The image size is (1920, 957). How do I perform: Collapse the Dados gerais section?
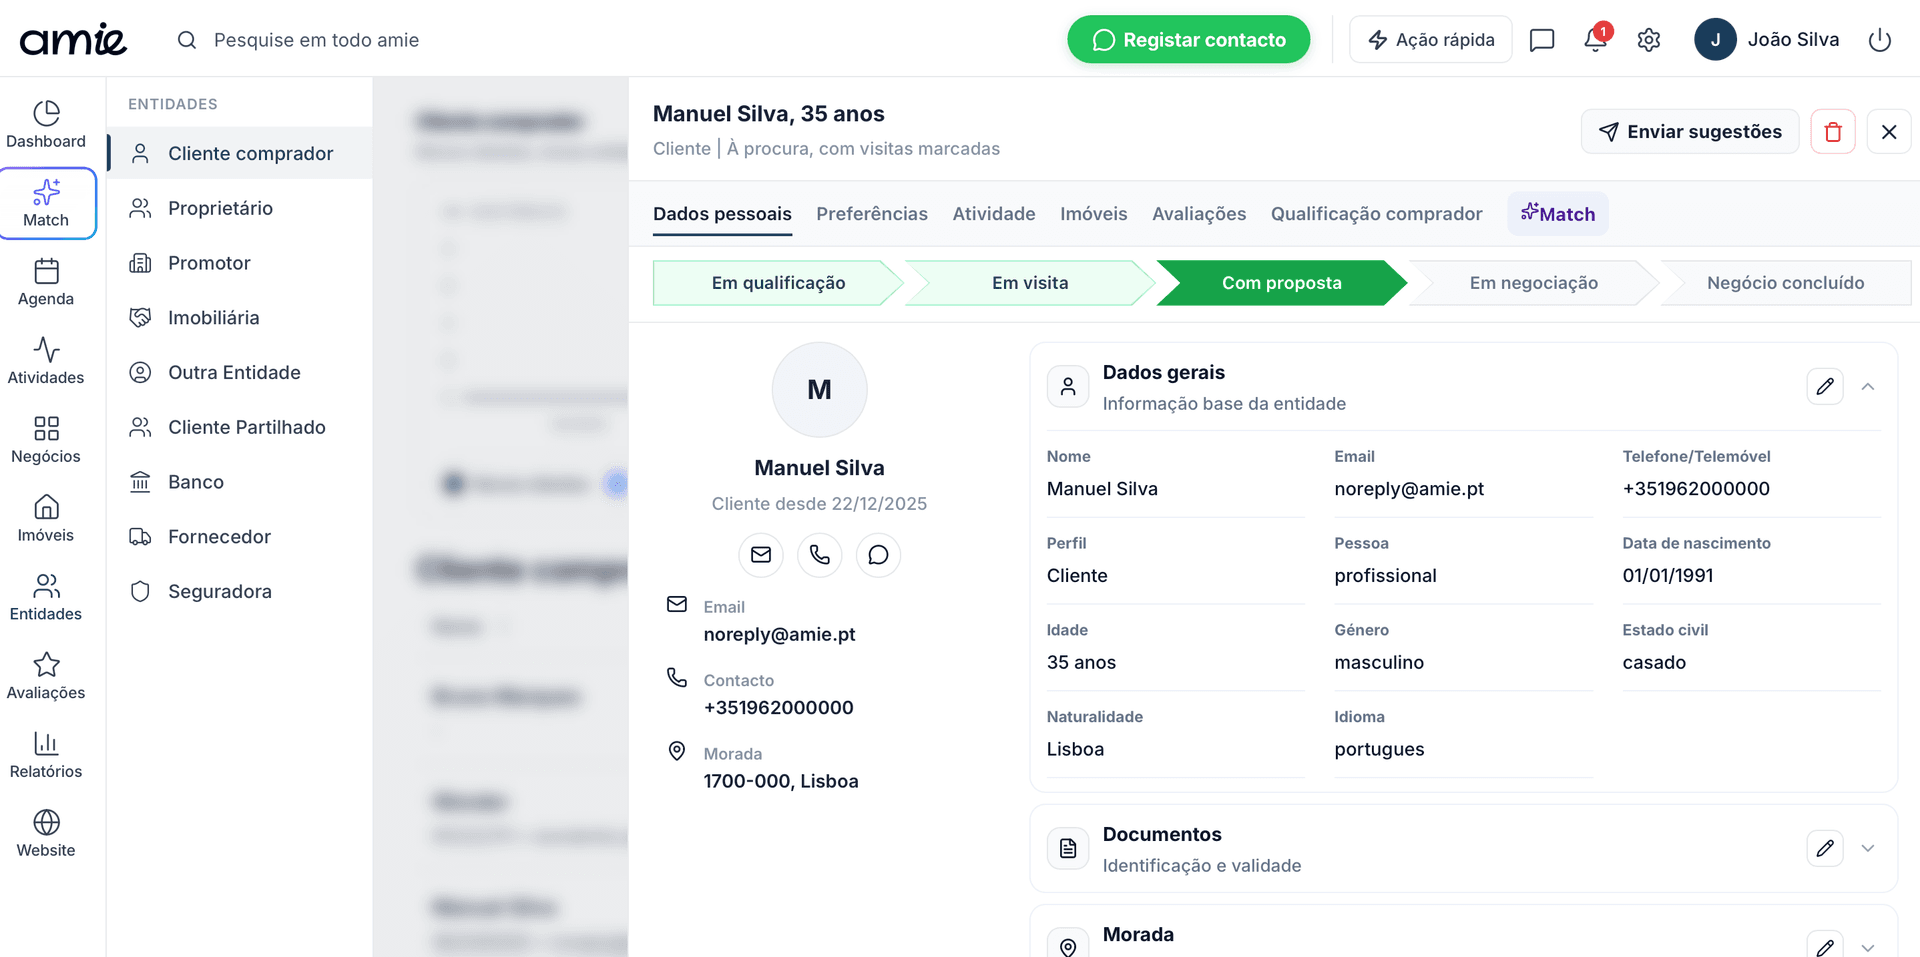(x=1868, y=387)
